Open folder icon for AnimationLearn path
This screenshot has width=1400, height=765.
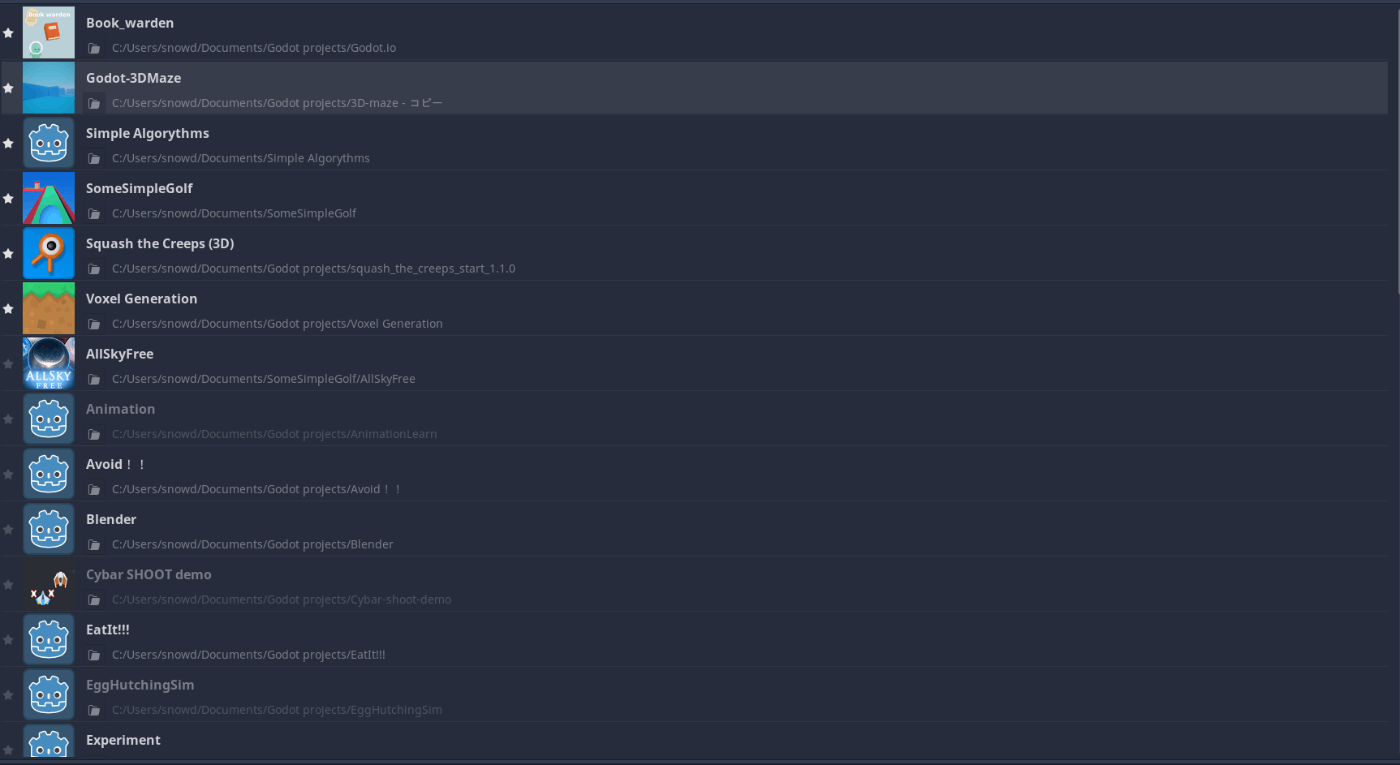tap(94, 434)
